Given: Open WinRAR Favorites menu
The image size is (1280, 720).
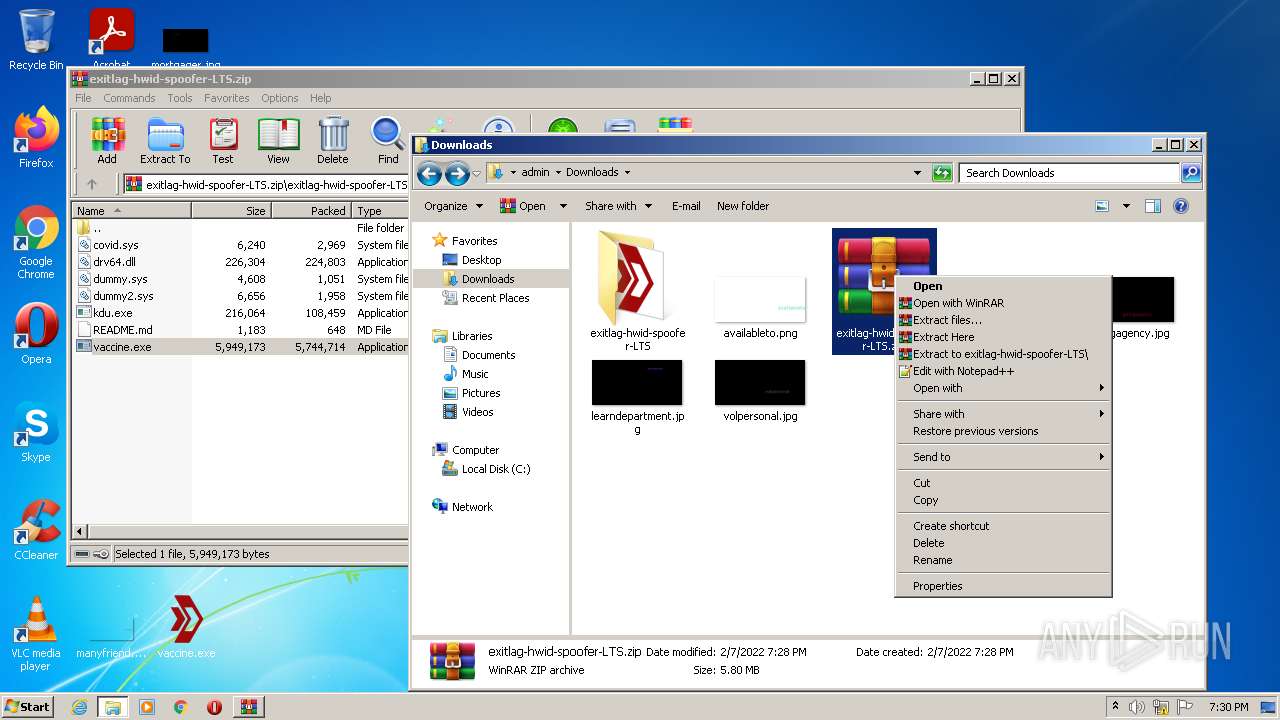Looking at the screenshot, I should pyautogui.click(x=227, y=98).
